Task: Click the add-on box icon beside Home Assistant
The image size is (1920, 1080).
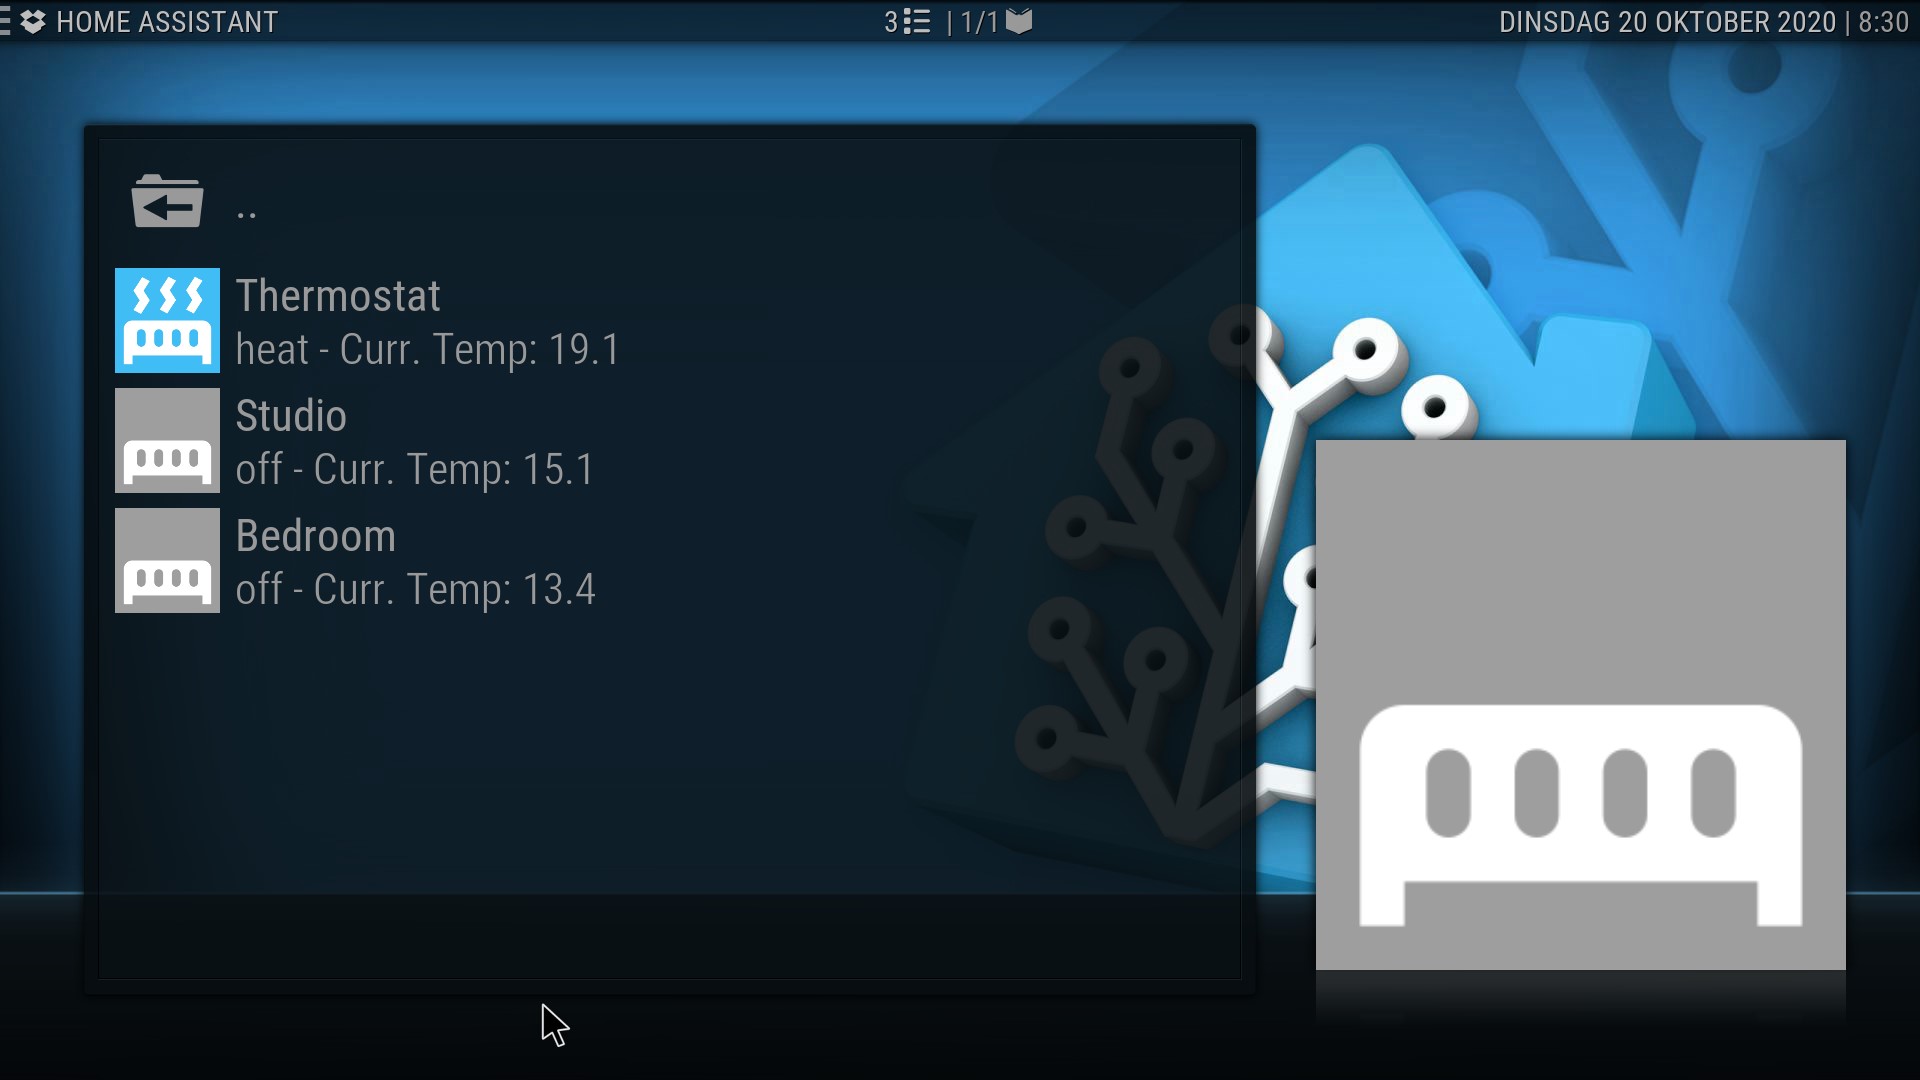Action: pyautogui.click(x=33, y=22)
